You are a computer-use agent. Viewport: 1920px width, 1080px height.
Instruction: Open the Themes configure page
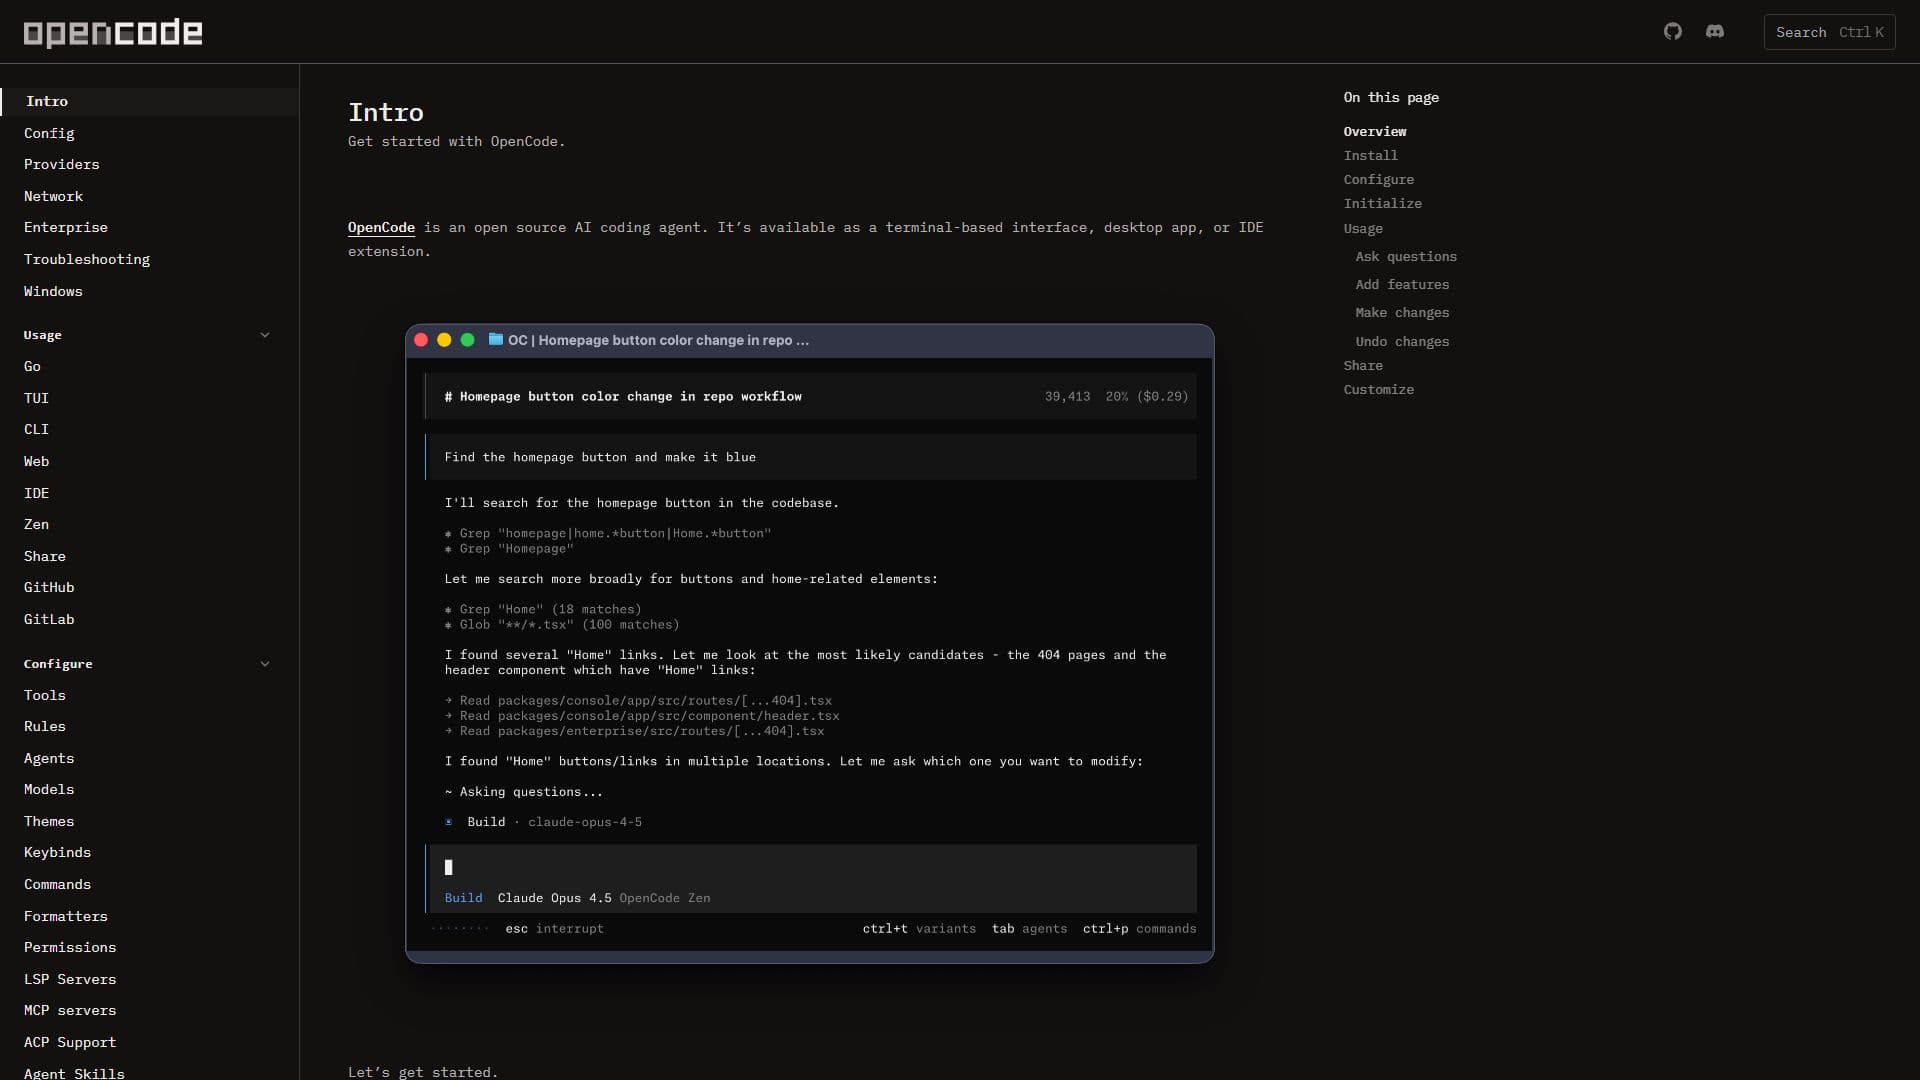point(49,821)
